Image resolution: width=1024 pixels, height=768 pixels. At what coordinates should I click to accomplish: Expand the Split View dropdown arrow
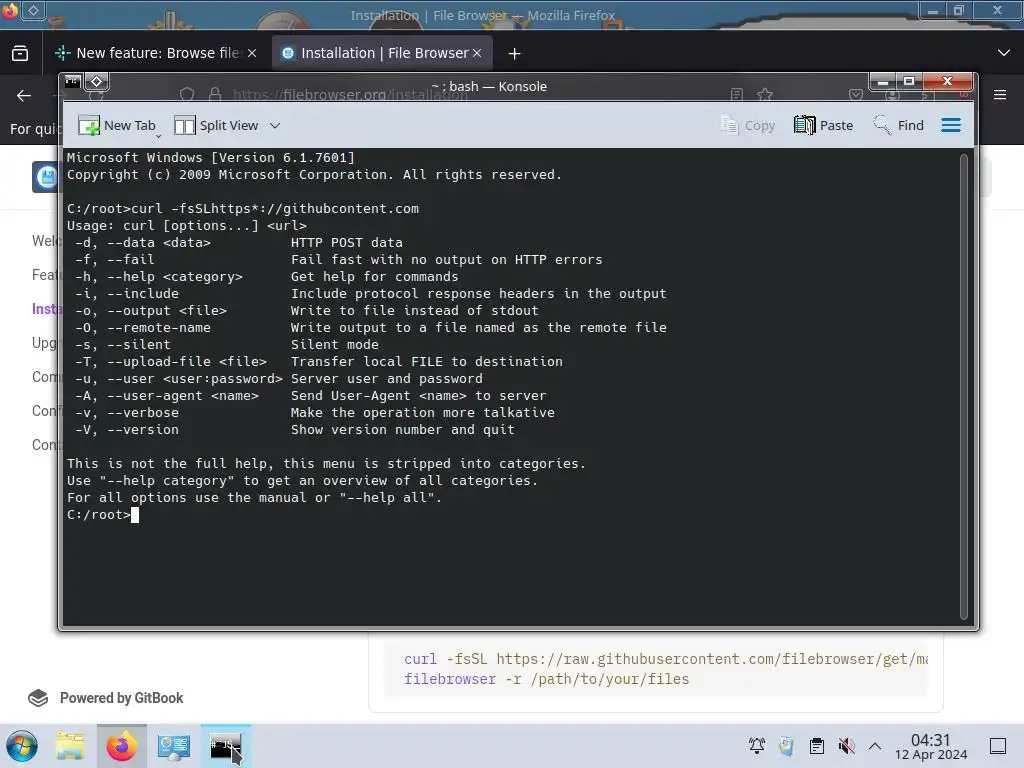coord(275,125)
